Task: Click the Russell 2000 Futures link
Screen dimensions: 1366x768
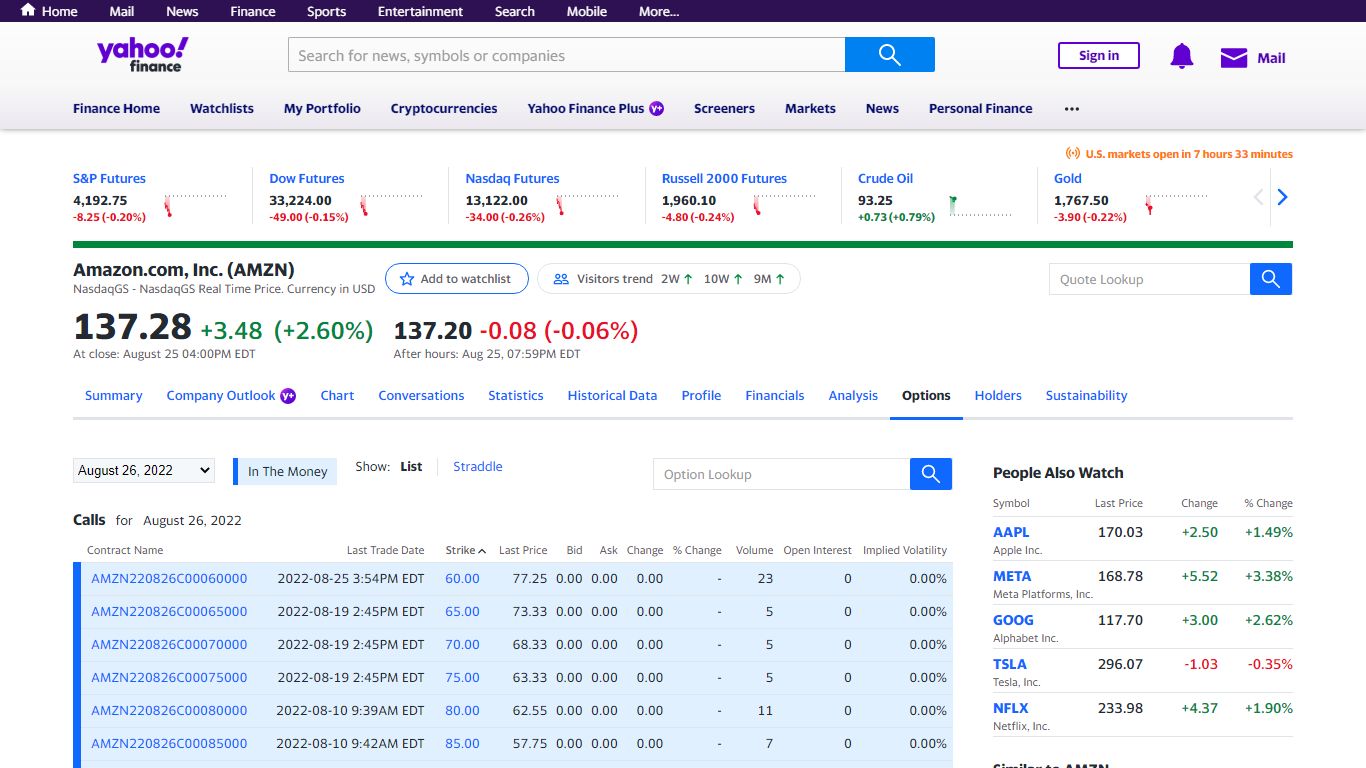Action: click(x=724, y=178)
